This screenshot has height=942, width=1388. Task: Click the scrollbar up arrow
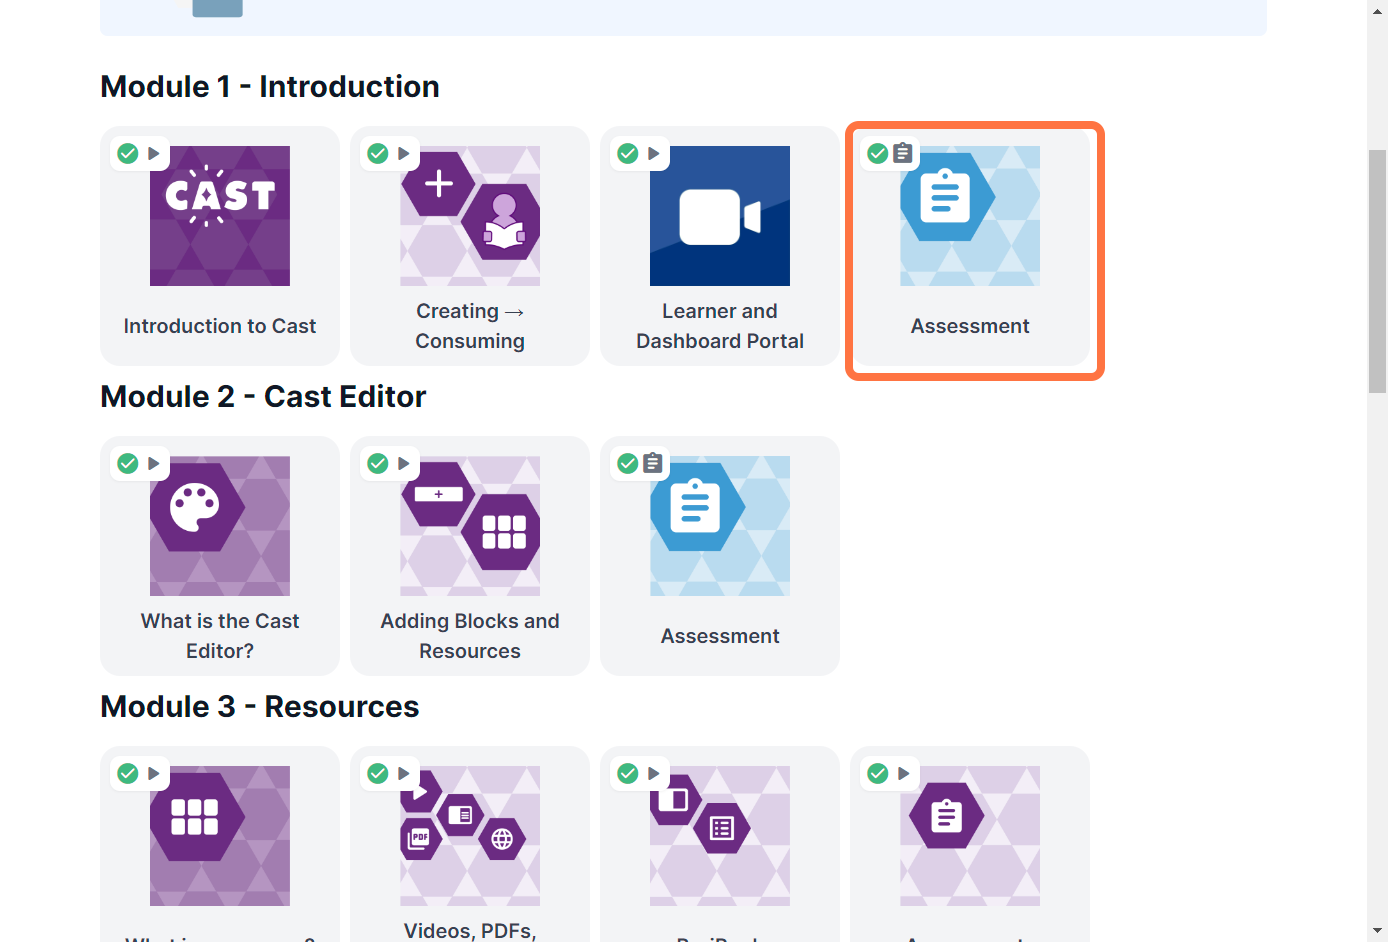coord(1378,10)
